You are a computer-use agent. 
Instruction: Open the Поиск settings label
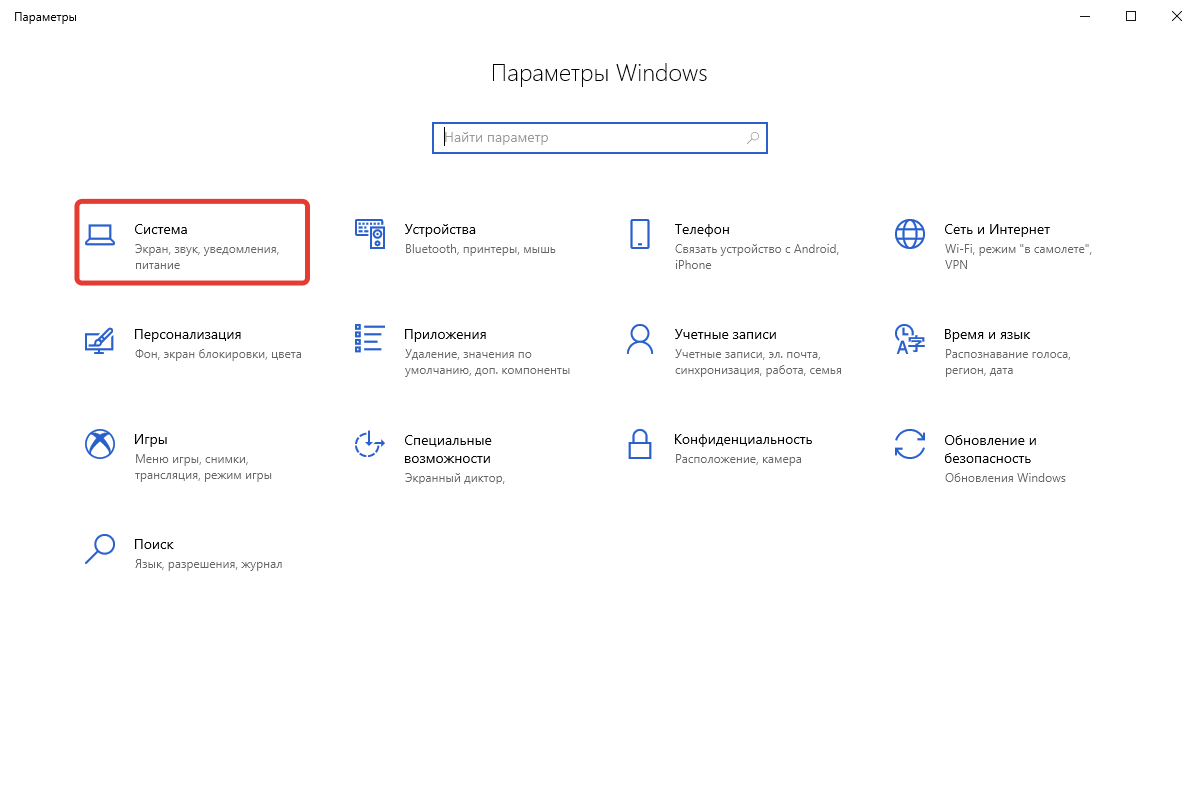pyautogui.click(x=154, y=544)
